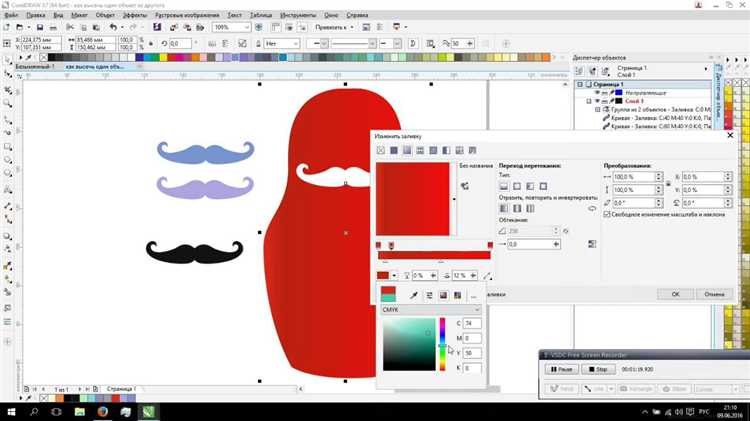The height and width of the screenshot is (421, 750).
Task: Select the No fill icon in the fill dialog
Action: [380, 150]
